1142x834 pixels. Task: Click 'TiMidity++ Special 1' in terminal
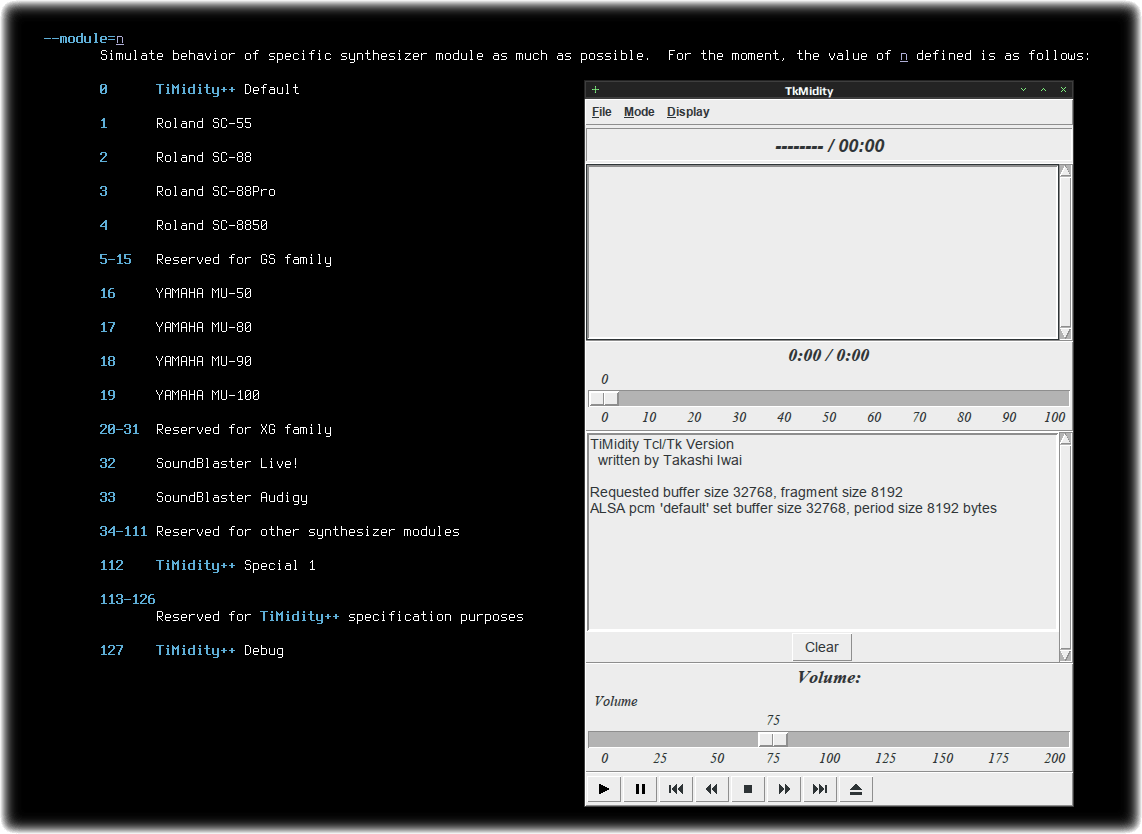coord(235,565)
